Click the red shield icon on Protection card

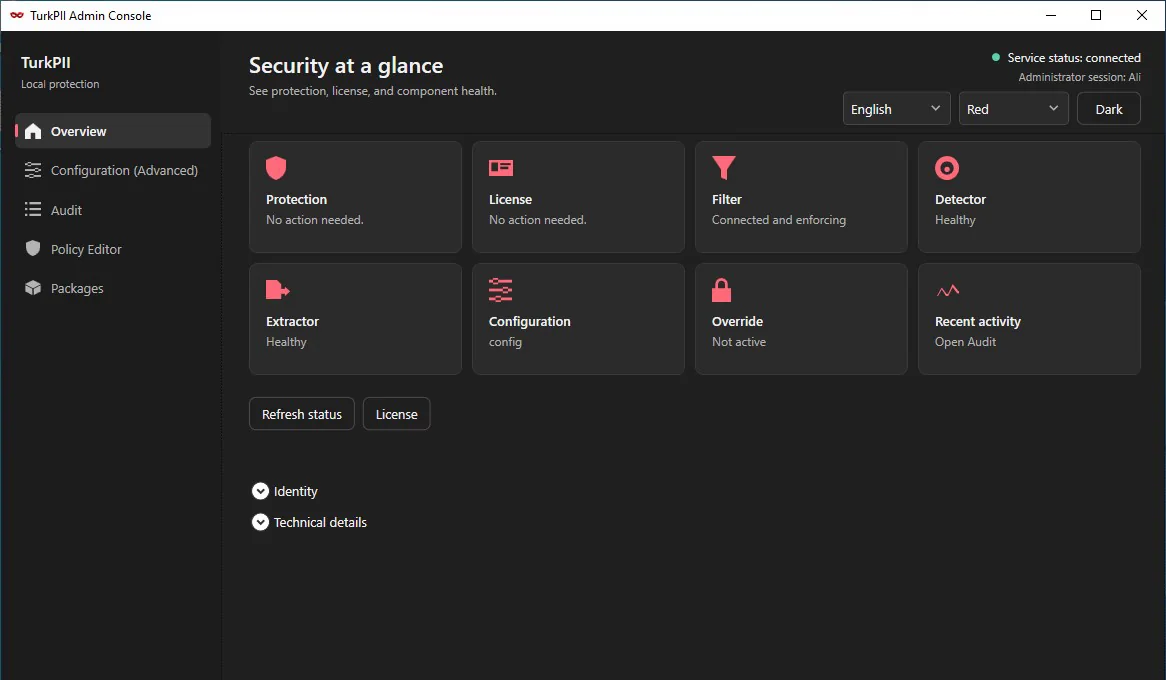(x=276, y=168)
